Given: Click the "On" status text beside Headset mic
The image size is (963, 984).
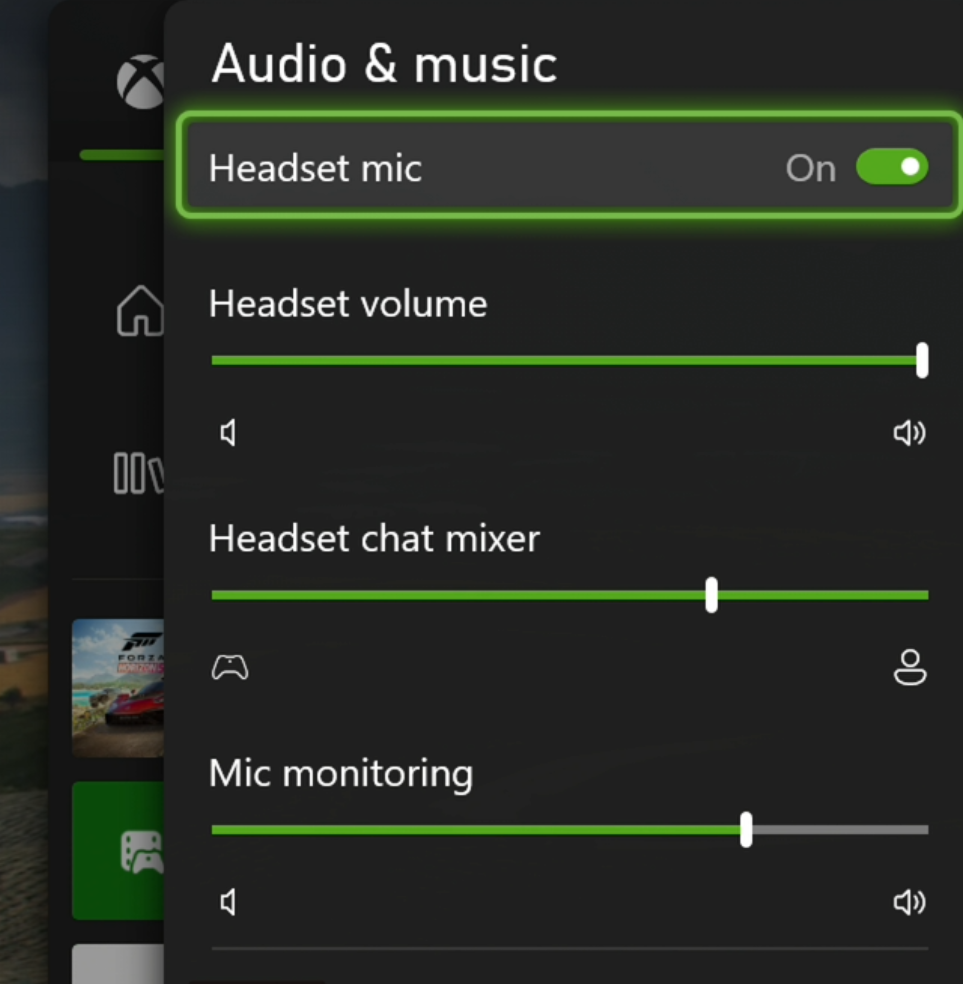Looking at the screenshot, I should [x=810, y=169].
